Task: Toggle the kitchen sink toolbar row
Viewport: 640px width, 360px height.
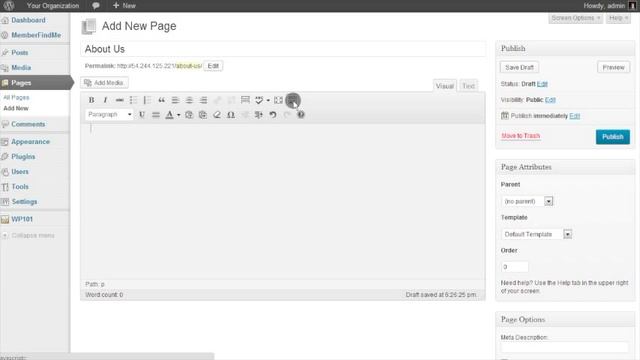Action: tap(292, 100)
